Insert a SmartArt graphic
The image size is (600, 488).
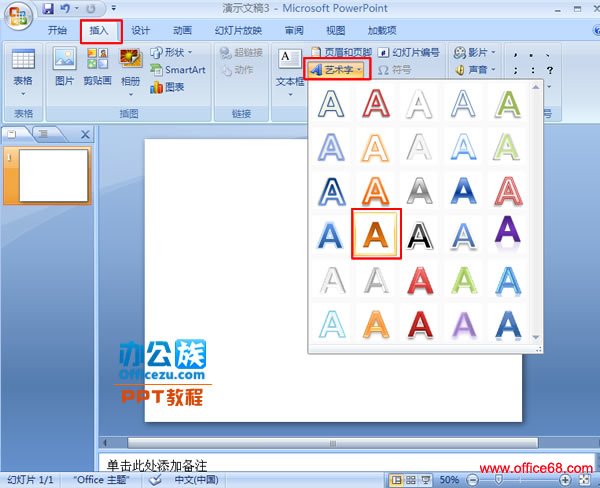tap(178, 70)
